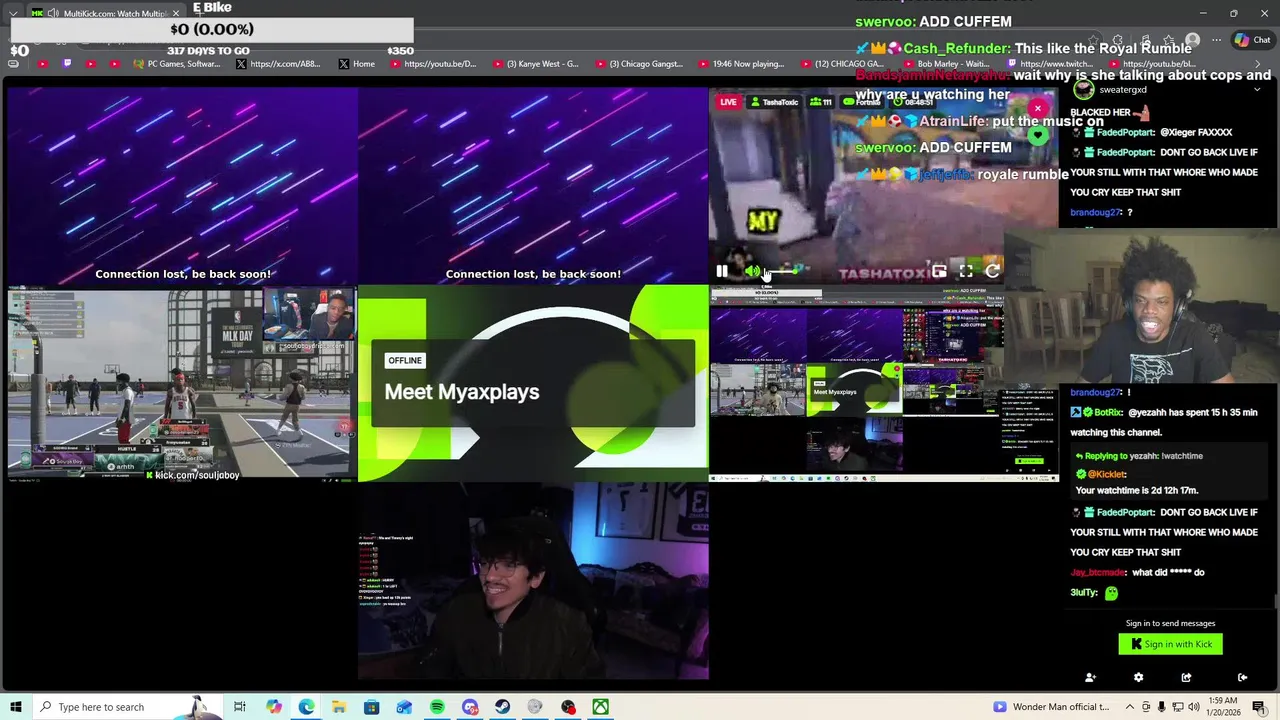Image resolution: width=1280 pixels, height=720 pixels.
Task: Reload the TashaToxic stream player
Action: coord(992,271)
